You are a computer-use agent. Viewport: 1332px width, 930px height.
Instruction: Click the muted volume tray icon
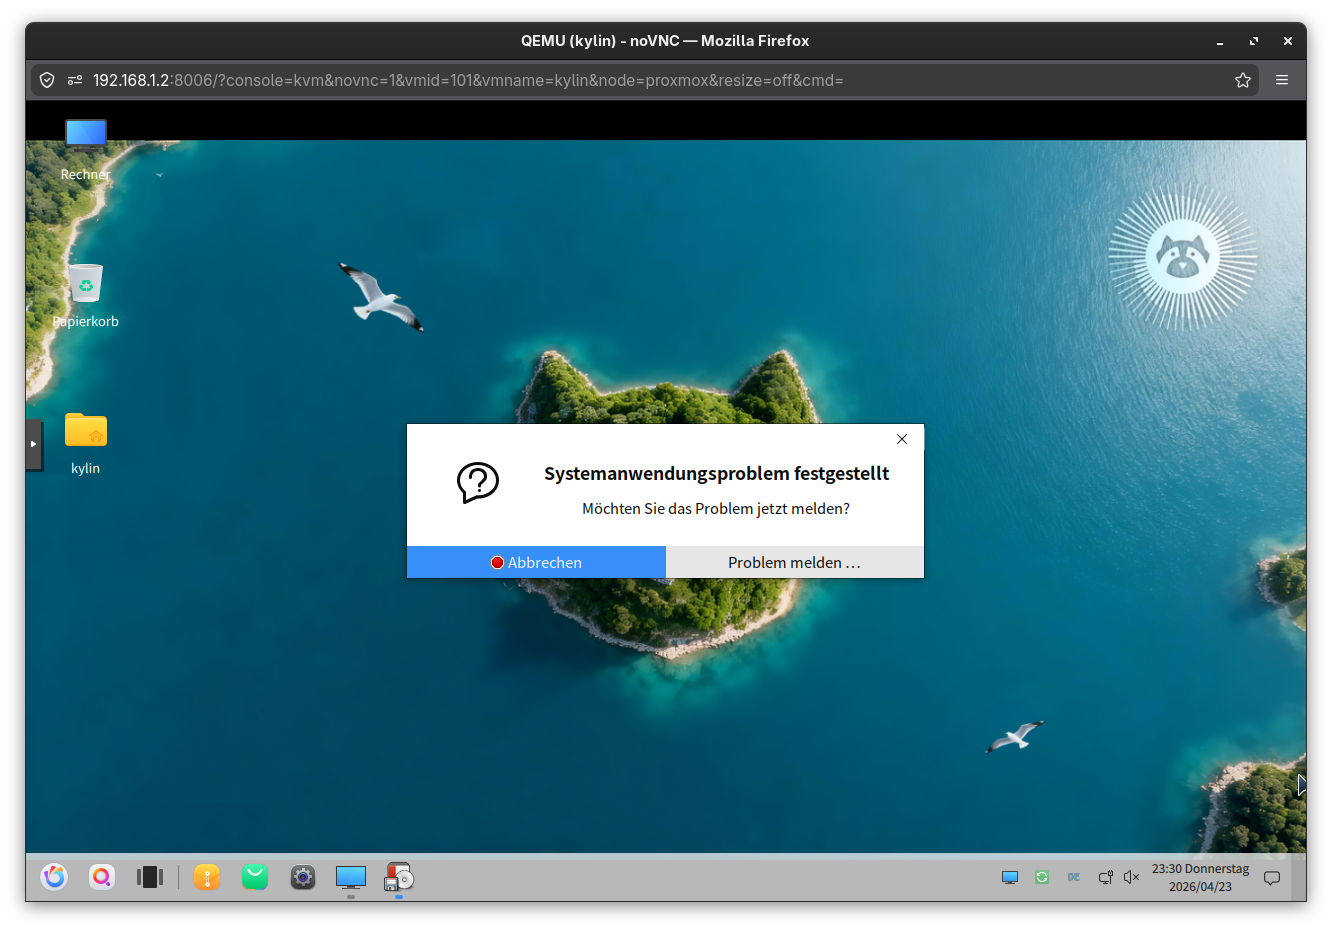pos(1132,877)
